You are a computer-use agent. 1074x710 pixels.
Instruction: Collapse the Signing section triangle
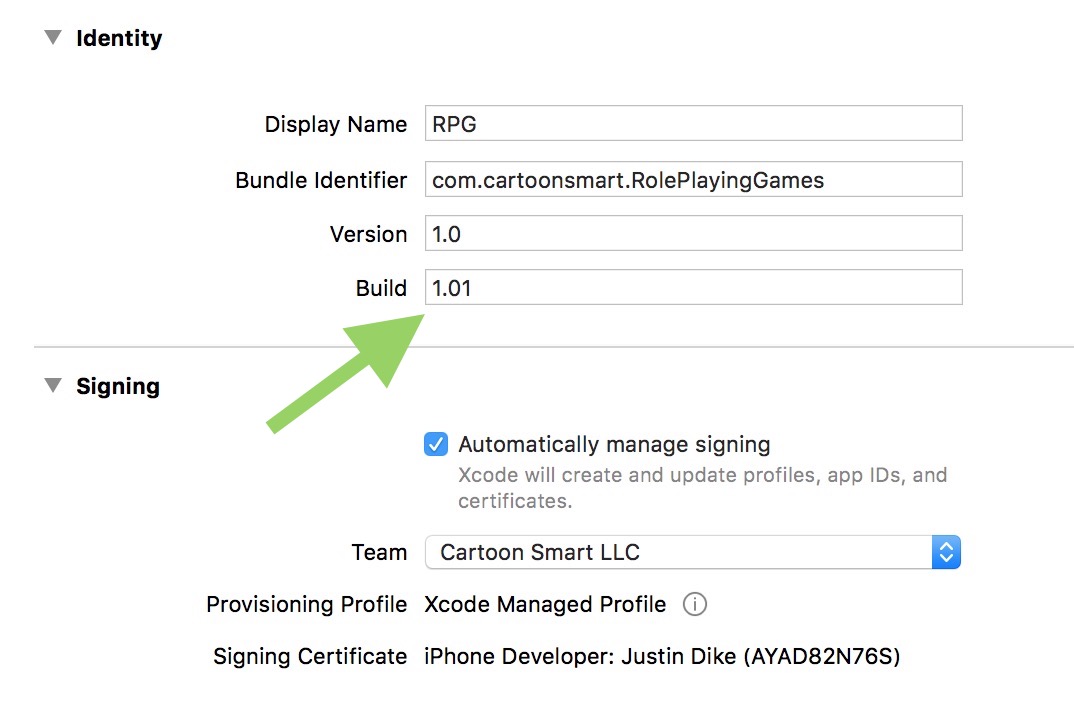[x=52, y=386]
